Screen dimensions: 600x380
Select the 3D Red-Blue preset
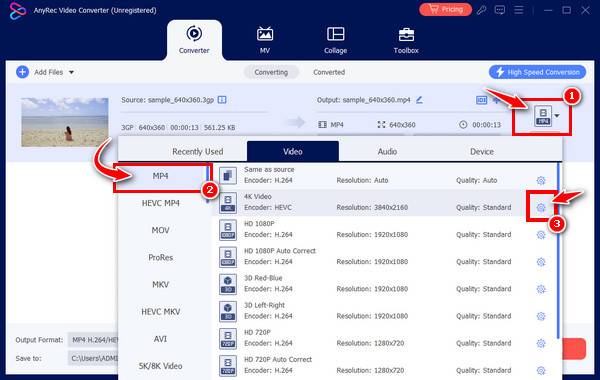point(384,284)
